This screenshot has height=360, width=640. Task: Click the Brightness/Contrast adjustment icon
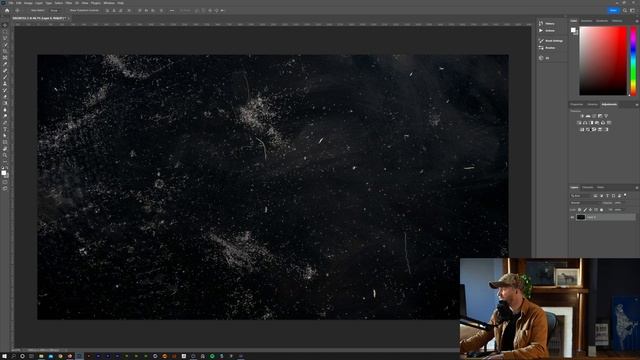(582, 116)
